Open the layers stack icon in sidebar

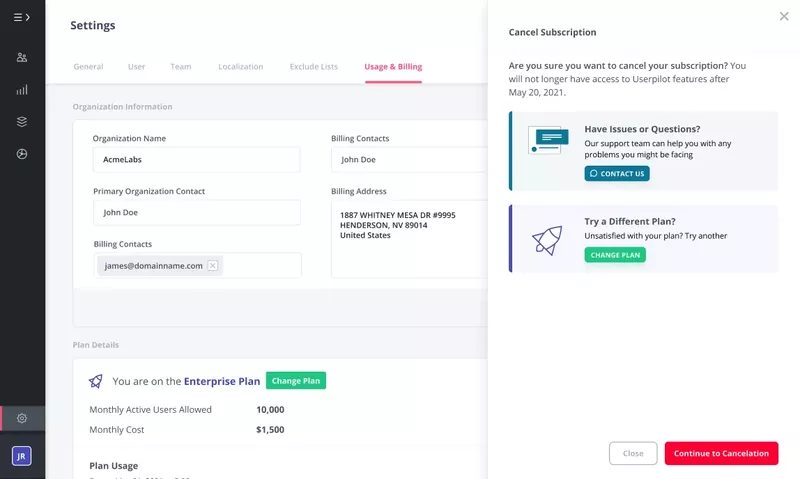click(x=21, y=122)
